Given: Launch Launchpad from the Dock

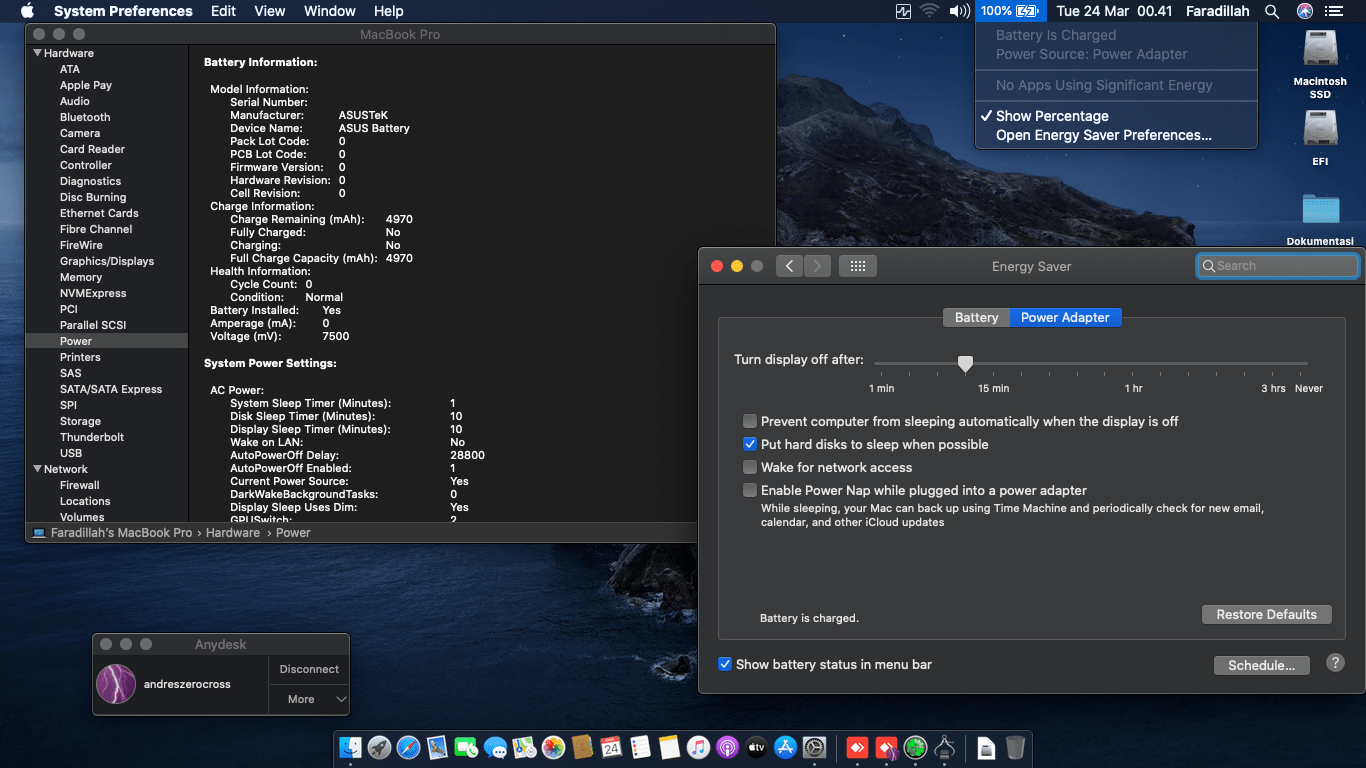Looking at the screenshot, I should [379, 747].
